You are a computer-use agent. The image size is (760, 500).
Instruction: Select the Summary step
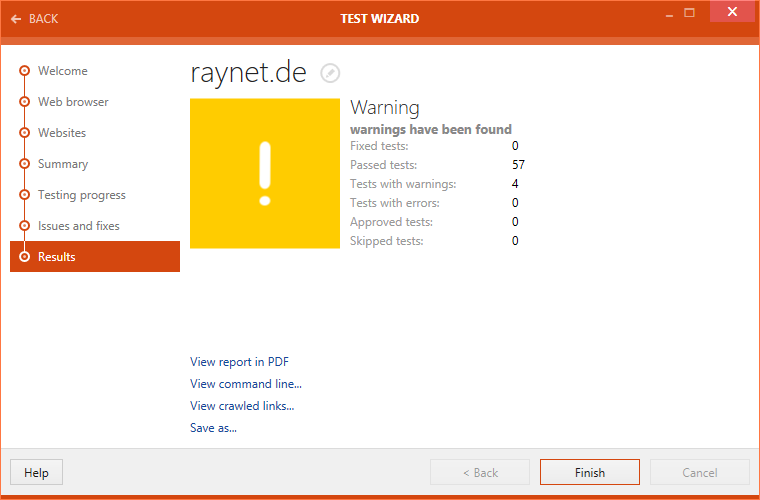[63, 164]
